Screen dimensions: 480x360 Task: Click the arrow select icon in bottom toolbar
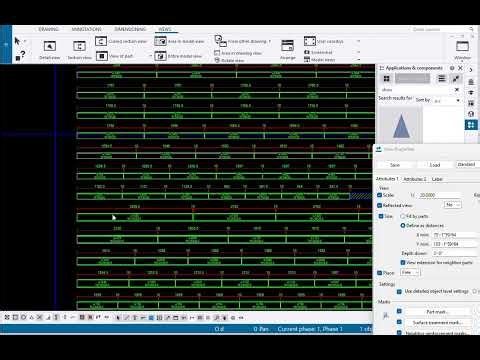click(x=118, y=317)
